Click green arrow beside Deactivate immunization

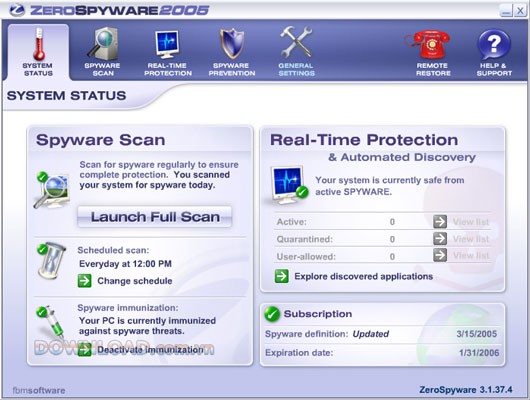click(85, 349)
